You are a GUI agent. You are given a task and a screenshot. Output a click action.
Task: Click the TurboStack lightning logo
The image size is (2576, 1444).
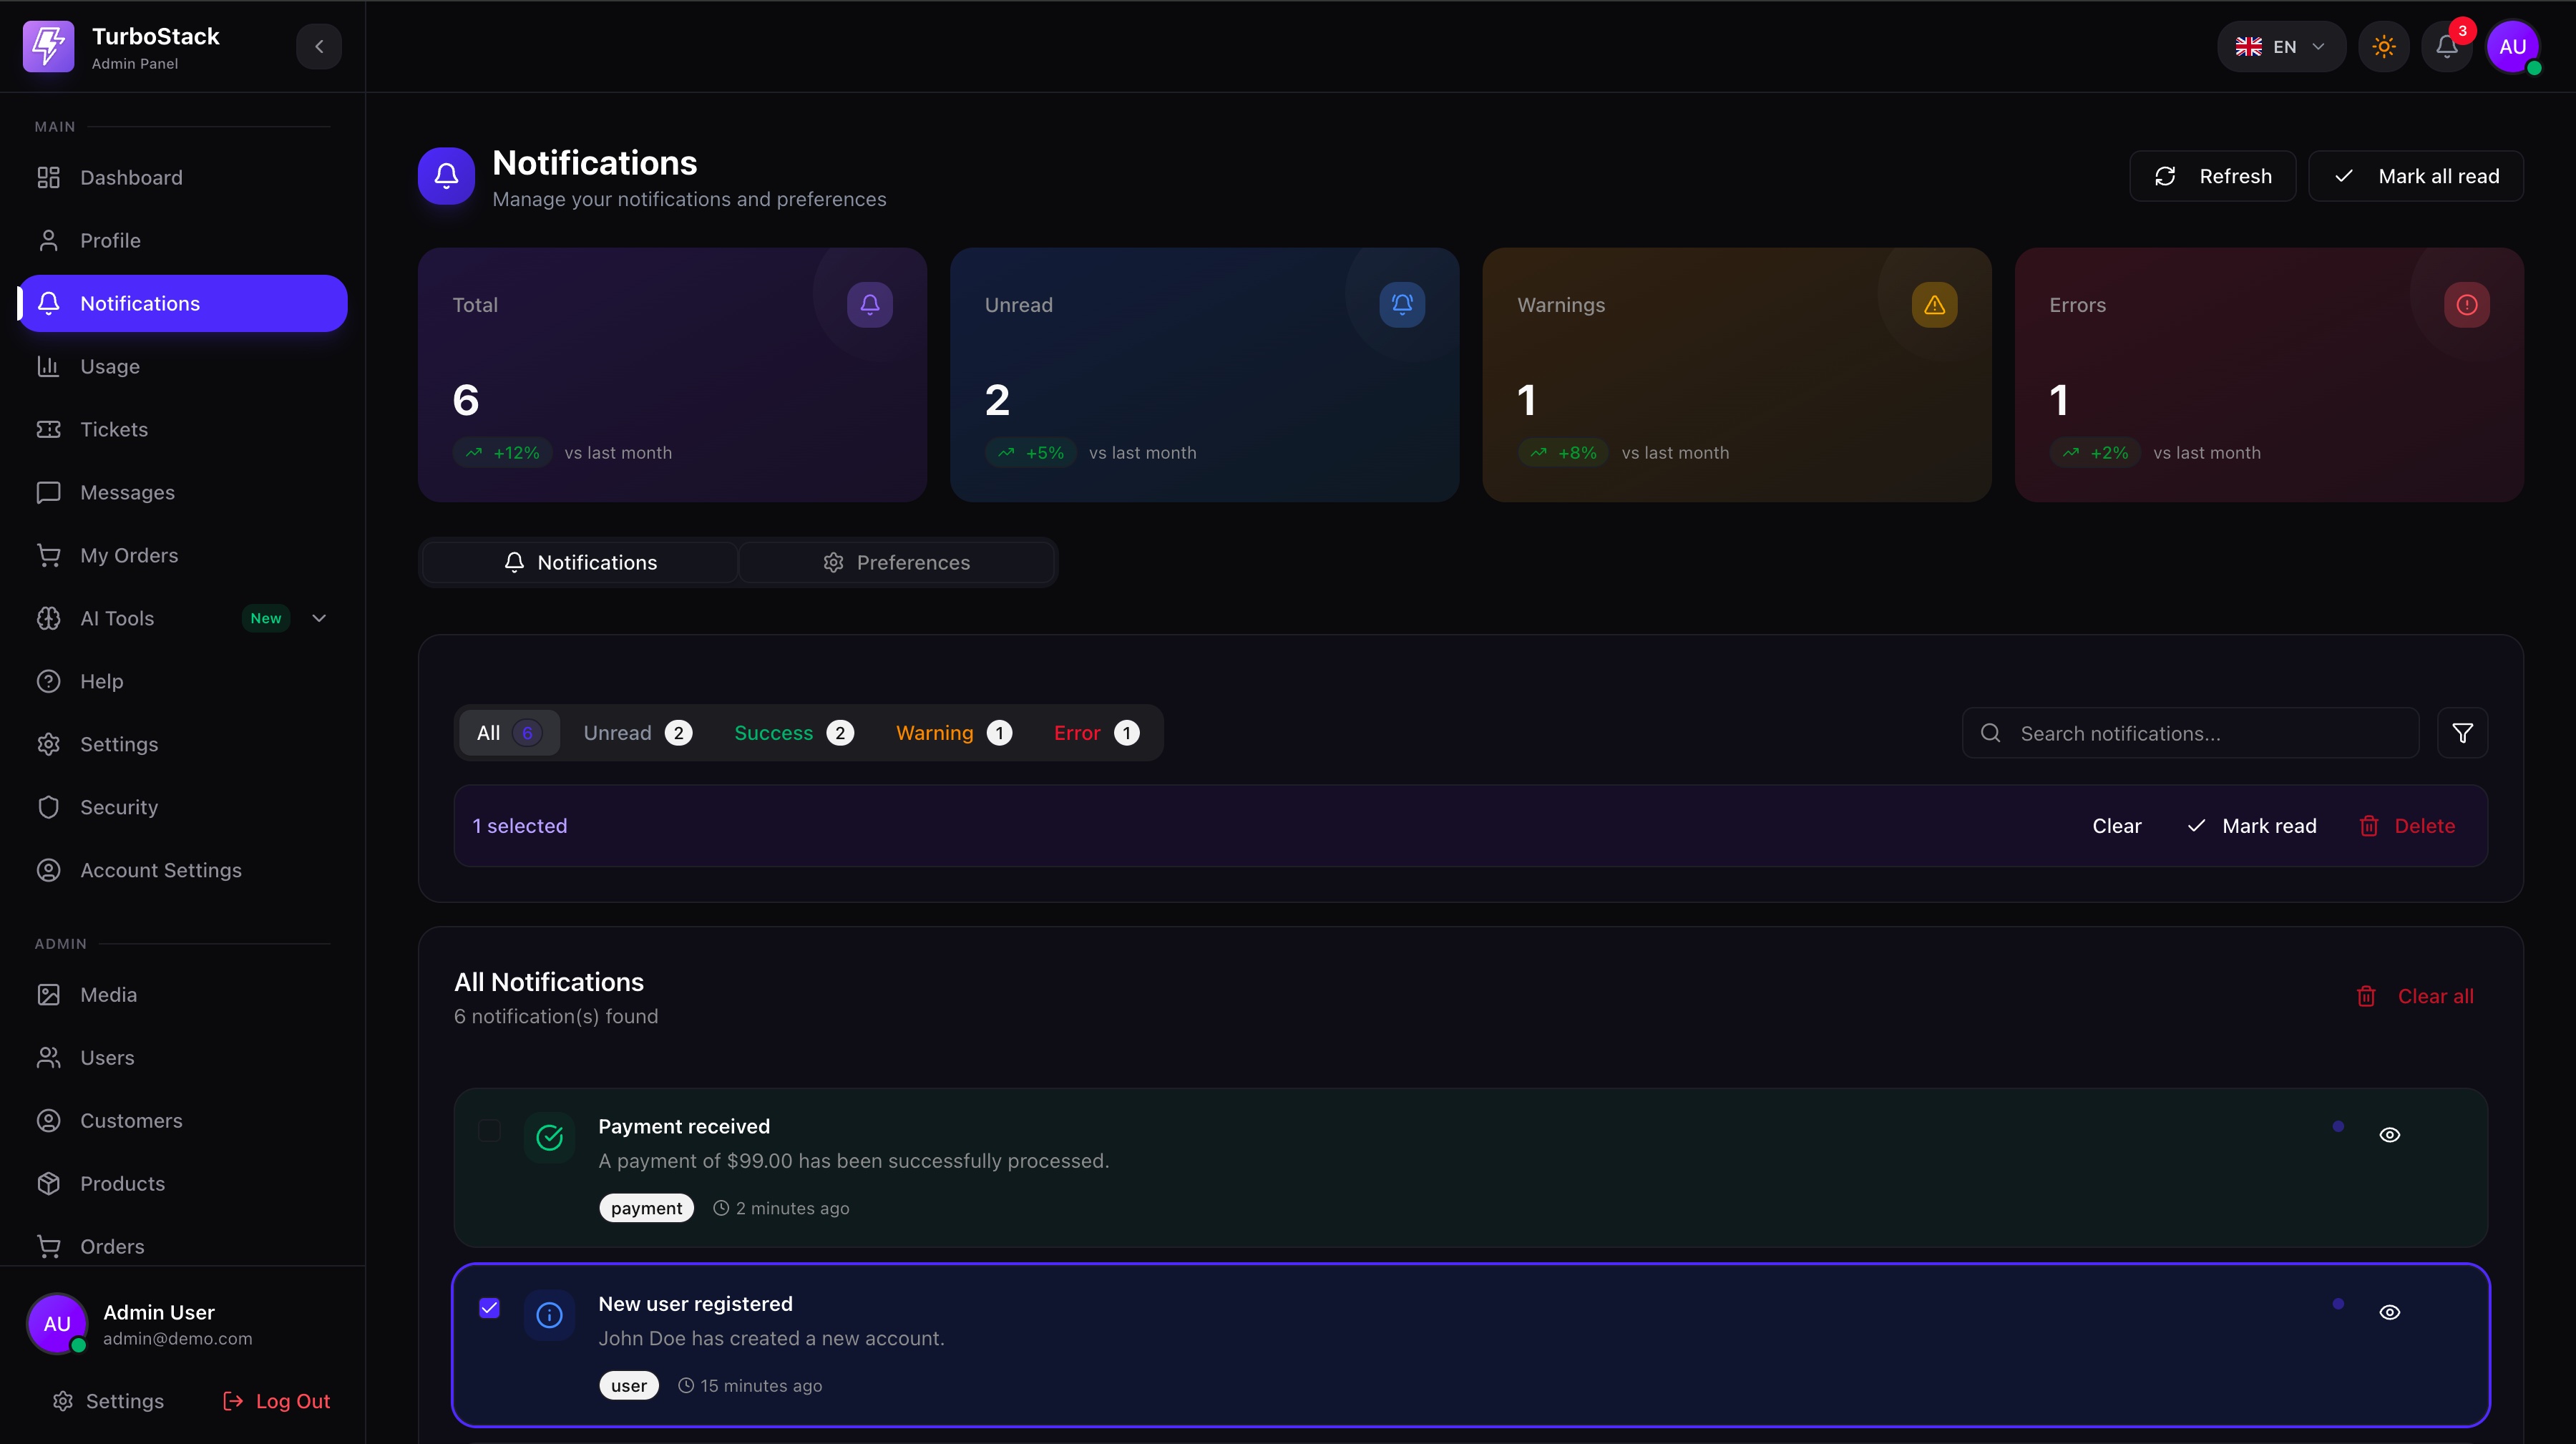coord(48,46)
